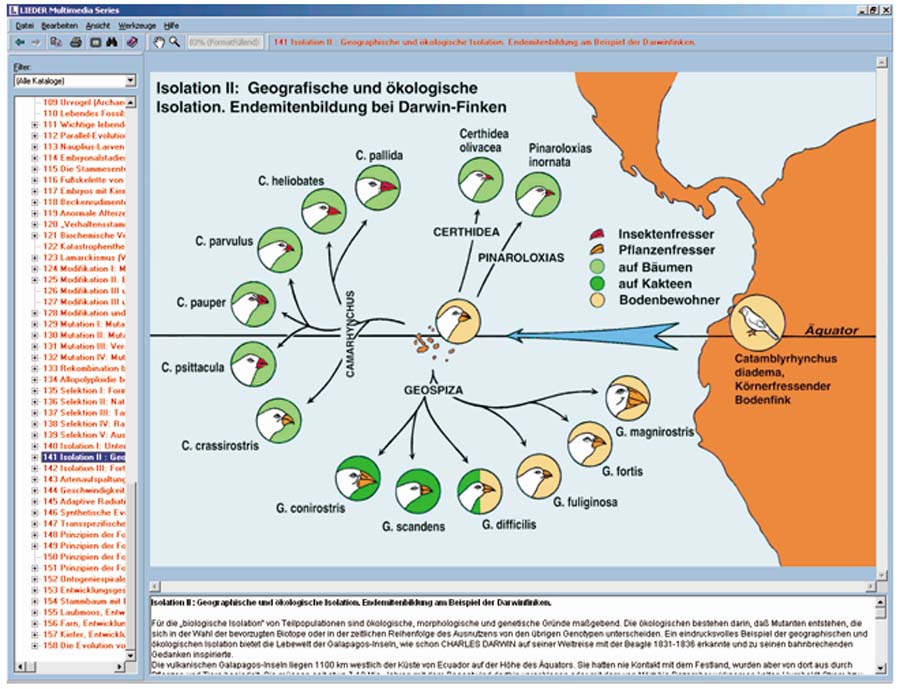Open the Werkzeuge menu

(136, 24)
